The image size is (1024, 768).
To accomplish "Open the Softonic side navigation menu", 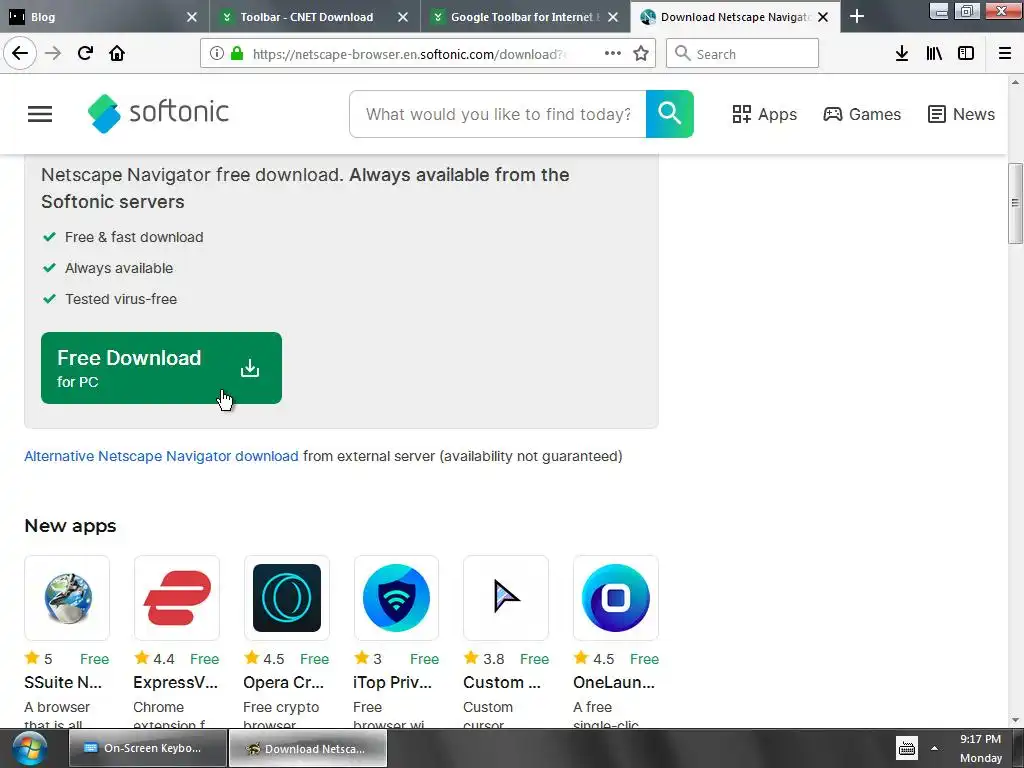I will point(40,114).
